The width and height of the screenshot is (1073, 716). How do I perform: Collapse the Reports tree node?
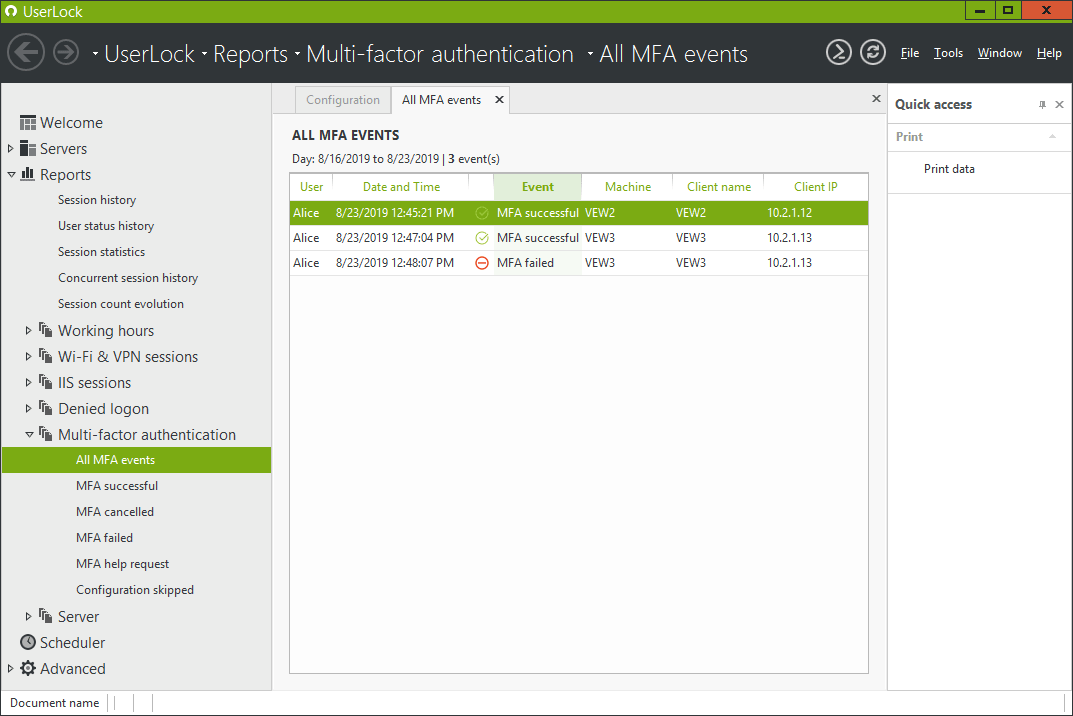(x=11, y=175)
